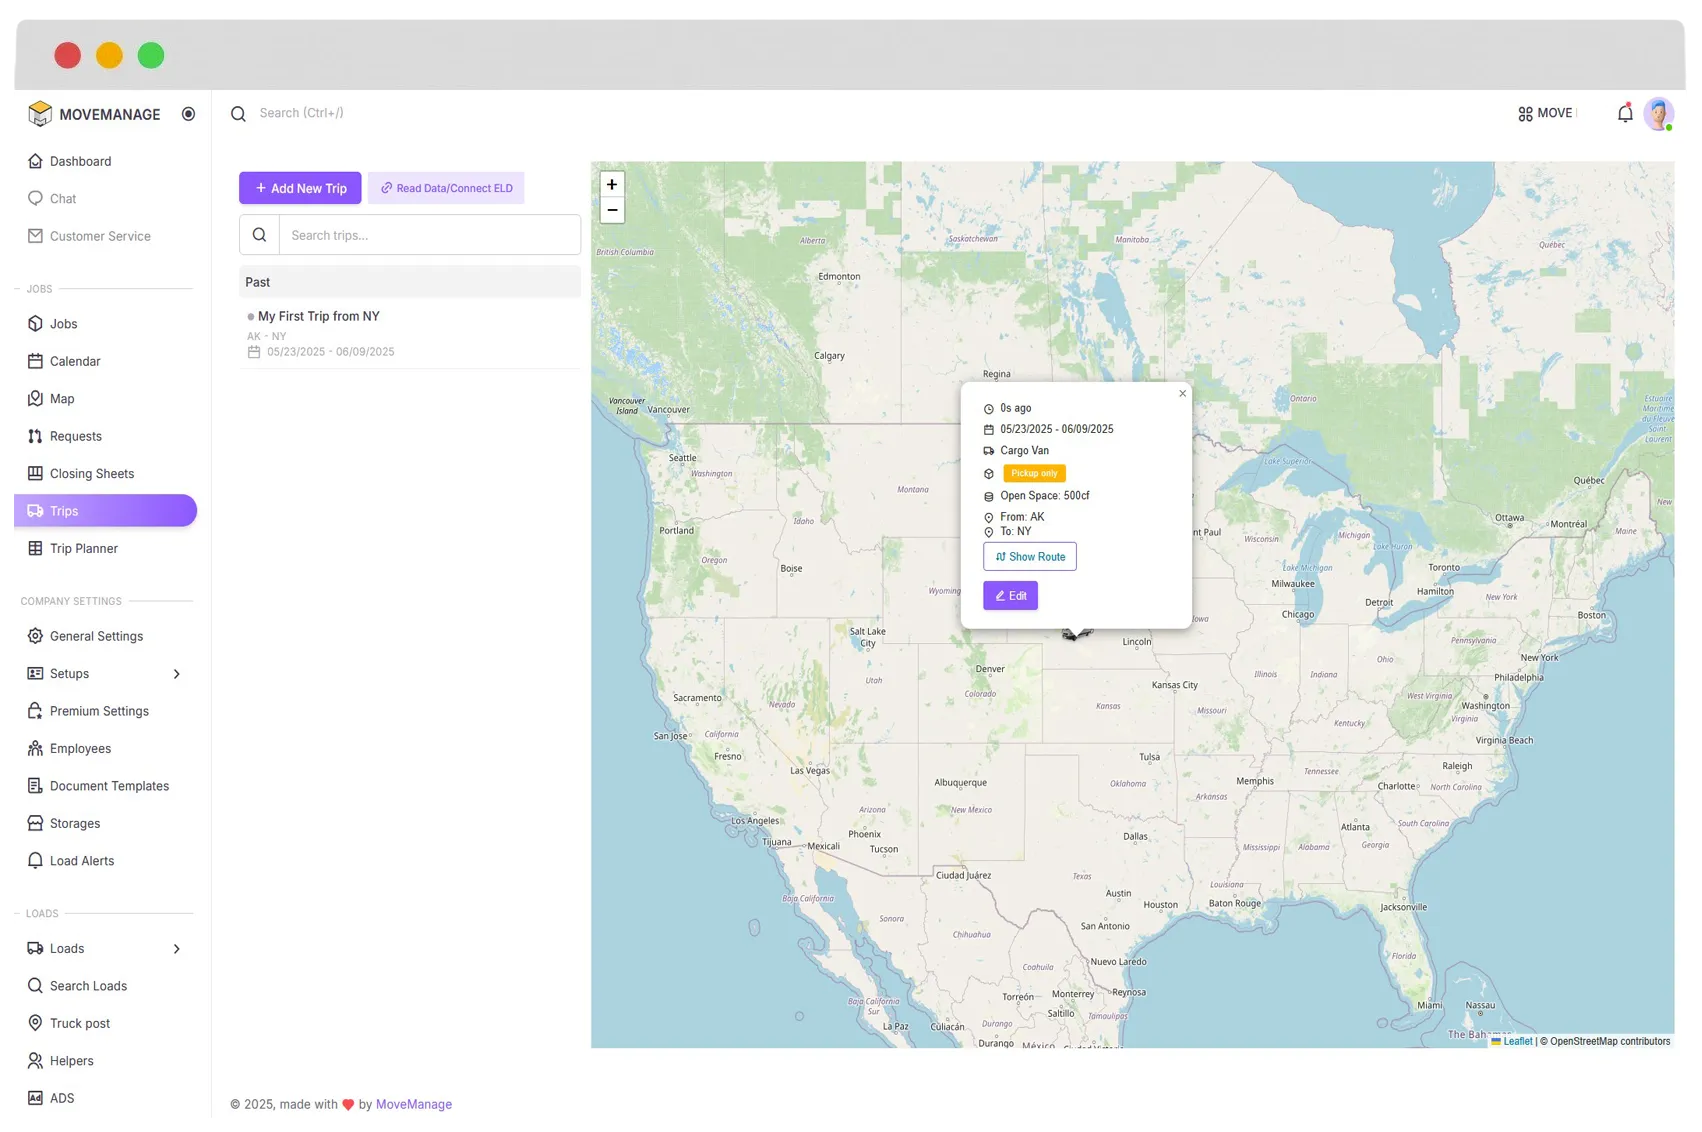
Task: Open the MoveManage footer link
Action: [413, 1104]
